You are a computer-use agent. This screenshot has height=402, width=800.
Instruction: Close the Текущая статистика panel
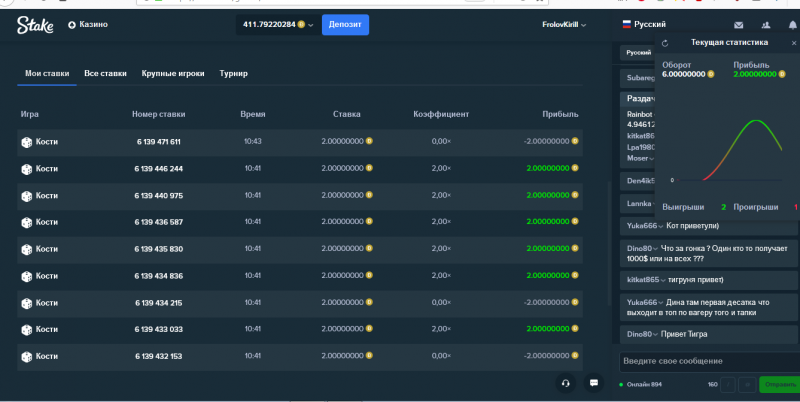pos(794,43)
